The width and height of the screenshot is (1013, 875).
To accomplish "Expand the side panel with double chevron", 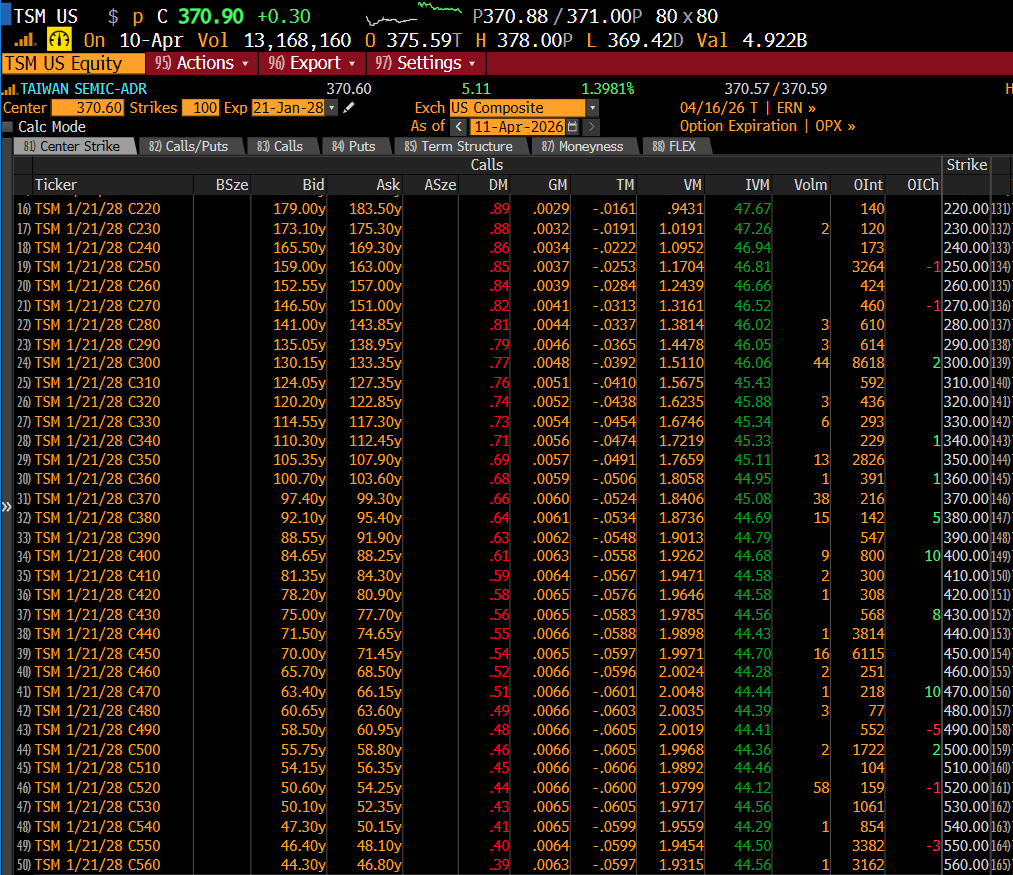I will (6, 507).
